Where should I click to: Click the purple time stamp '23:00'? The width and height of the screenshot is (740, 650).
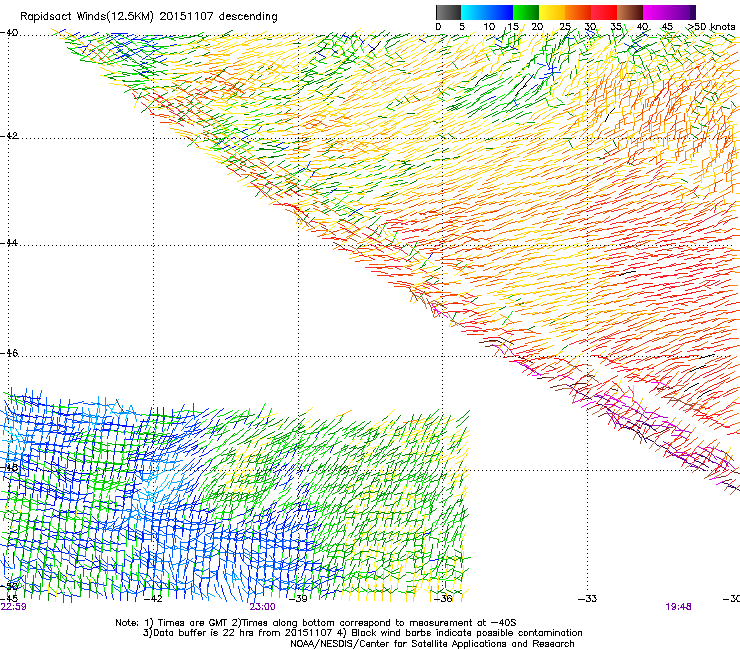click(262, 607)
